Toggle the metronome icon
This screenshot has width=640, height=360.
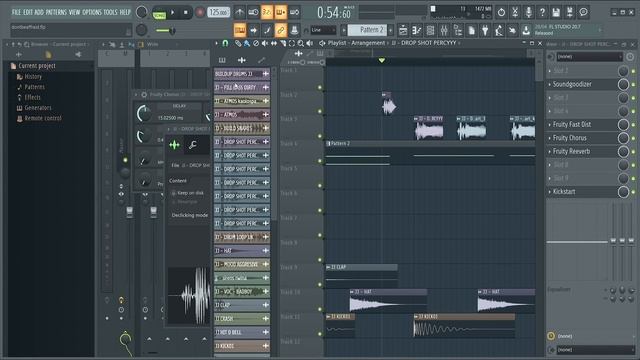pyautogui.click(x=240, y=13)
